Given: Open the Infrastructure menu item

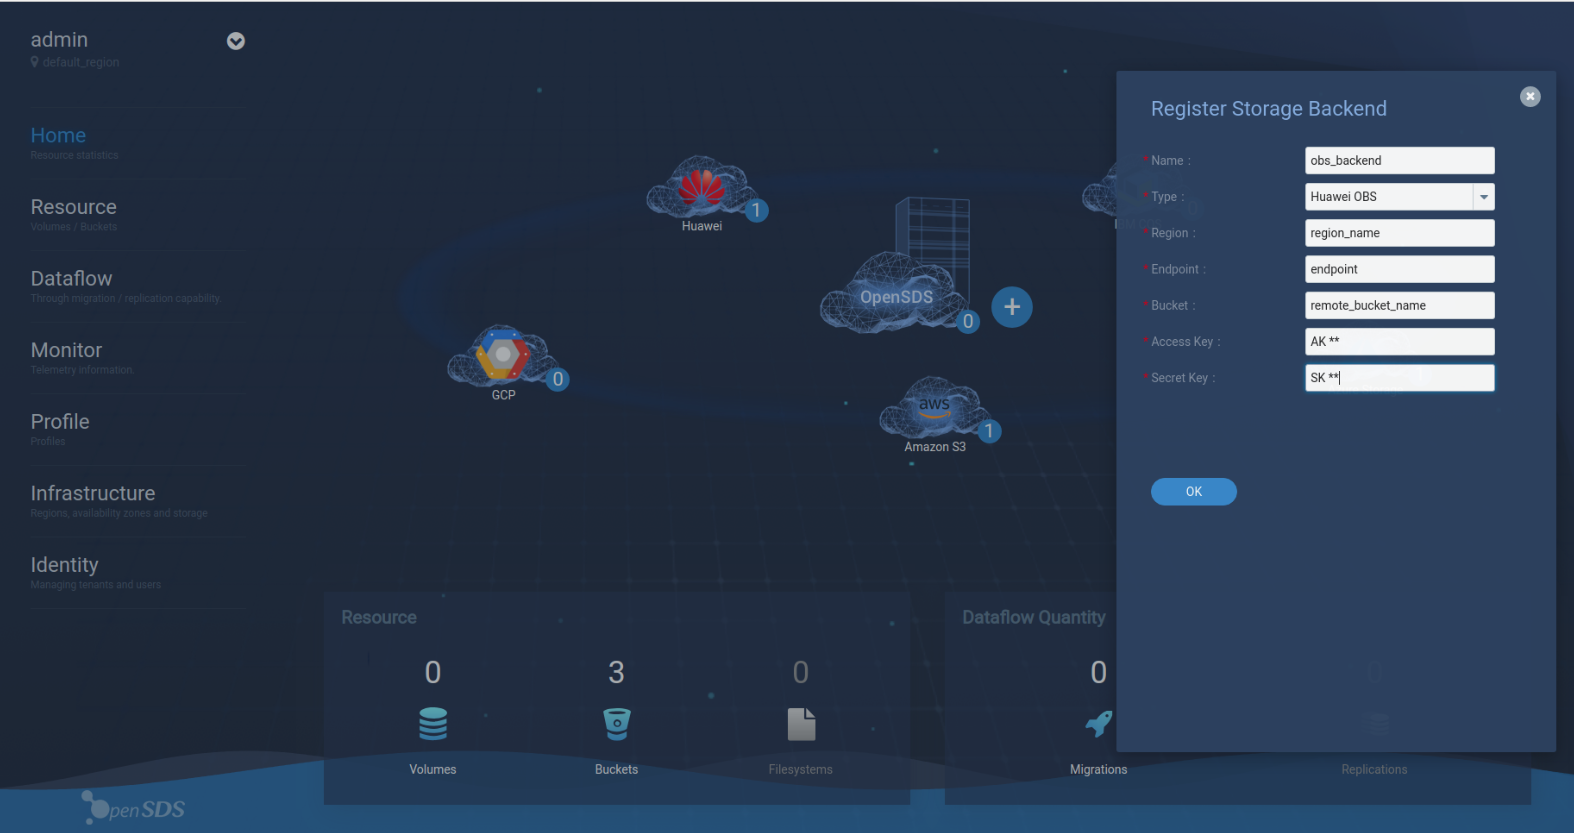Looking at the screenshot, I should point(93,493).
